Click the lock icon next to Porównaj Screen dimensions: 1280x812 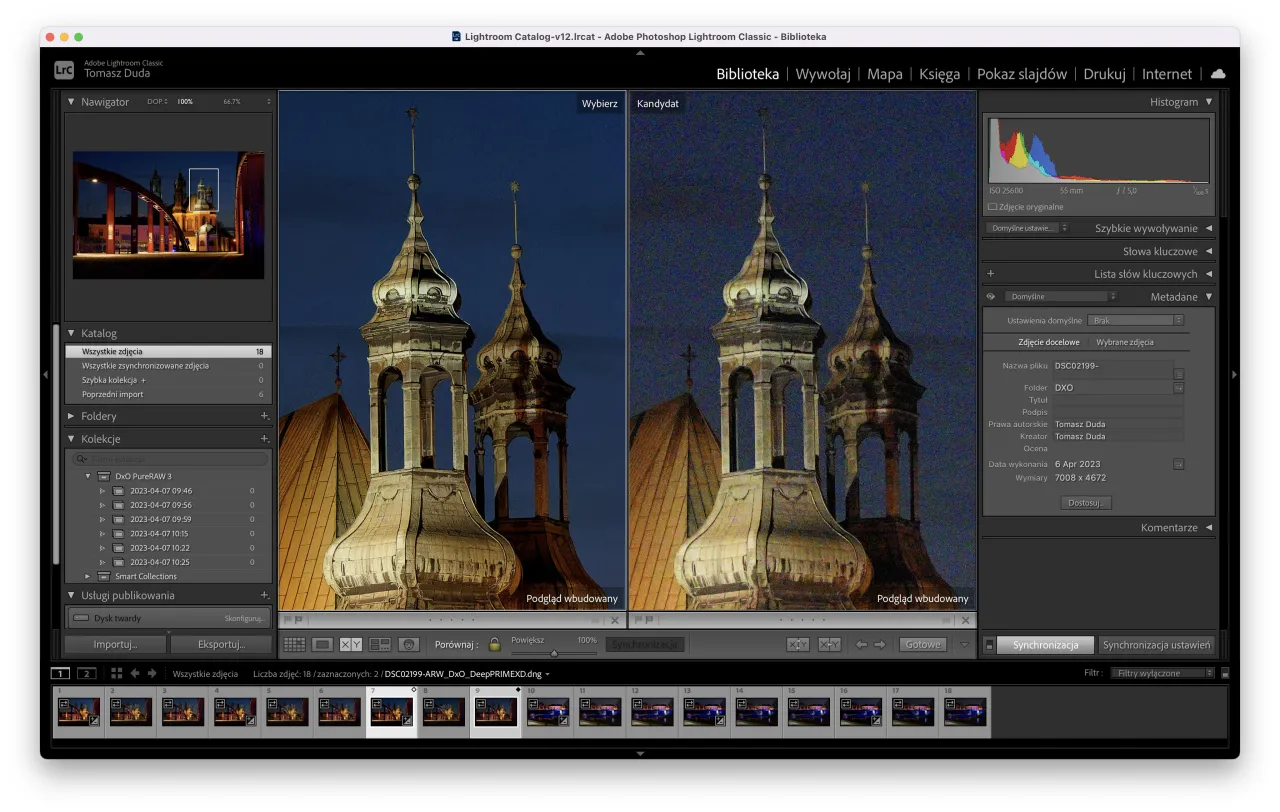[493, 644]
